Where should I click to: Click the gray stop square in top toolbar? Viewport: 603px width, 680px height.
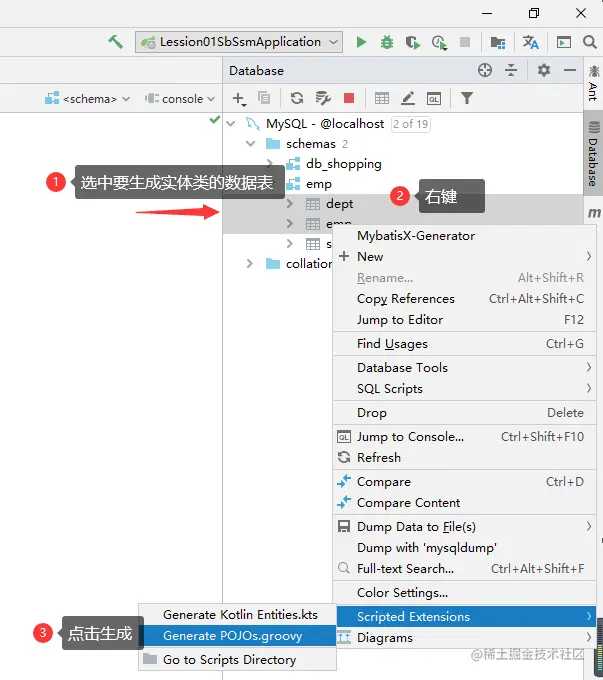[x=465, y=42]
